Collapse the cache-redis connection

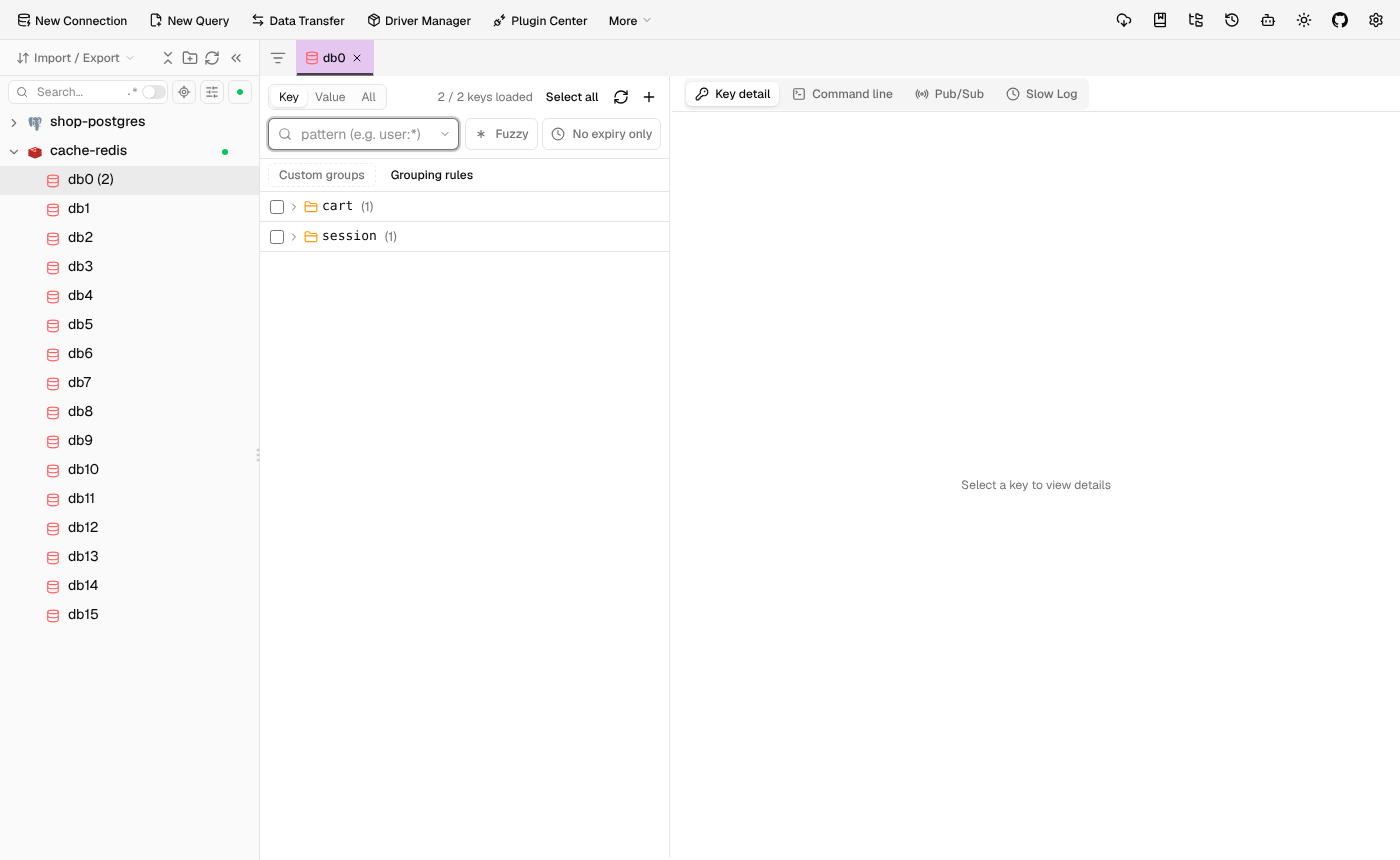pos(14,151)
